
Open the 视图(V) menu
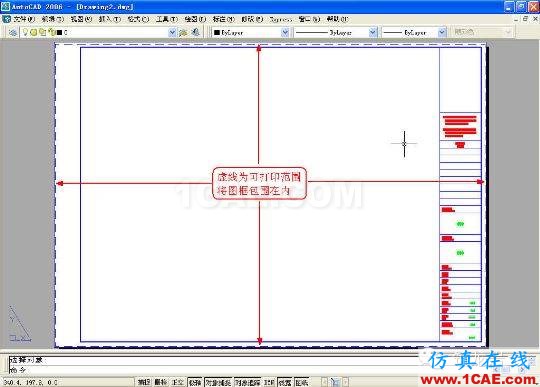tap(81, 19)
